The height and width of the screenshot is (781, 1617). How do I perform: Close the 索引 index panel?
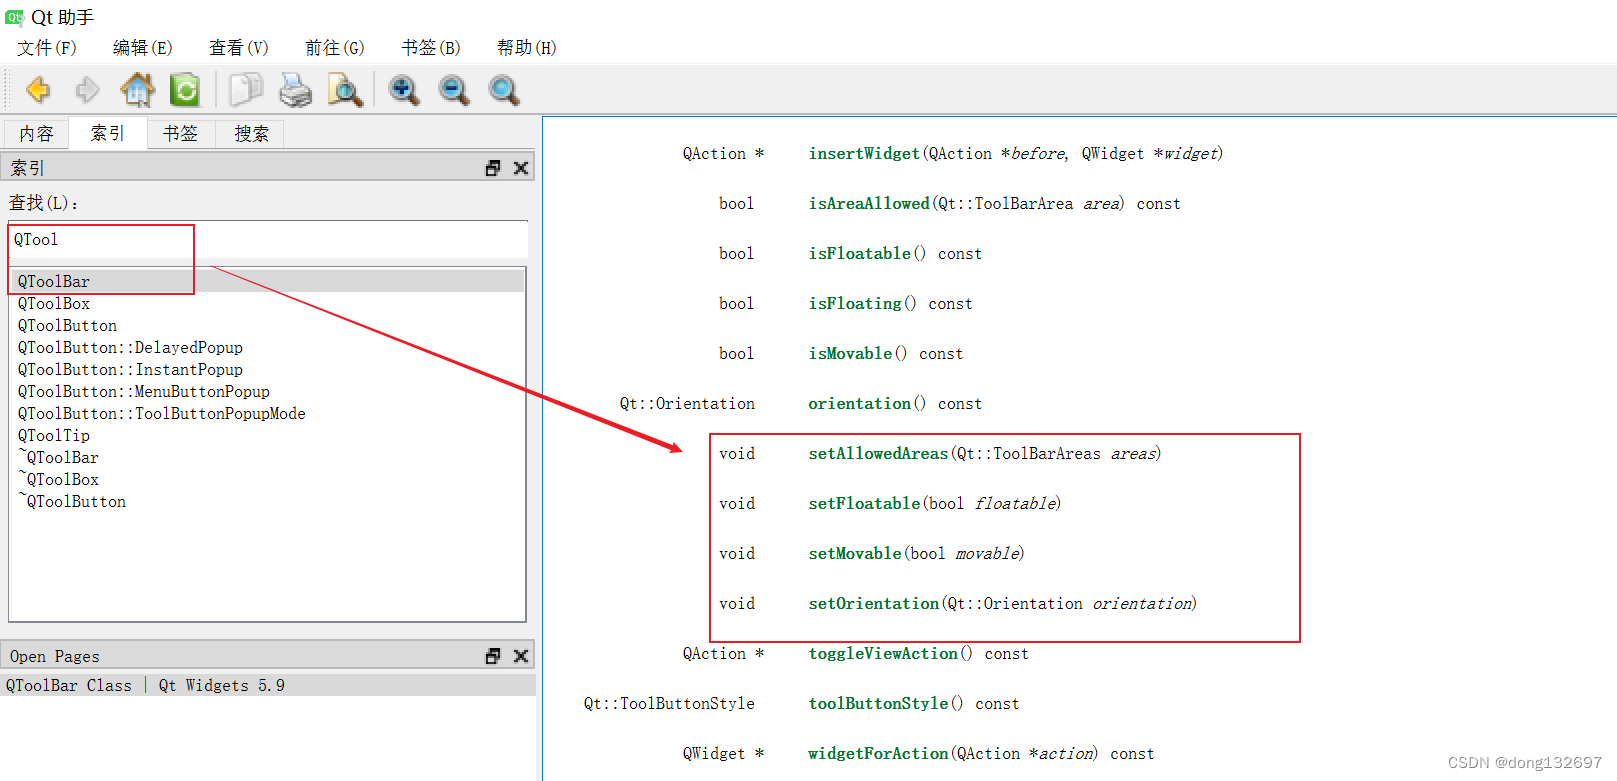click(521, 168)
